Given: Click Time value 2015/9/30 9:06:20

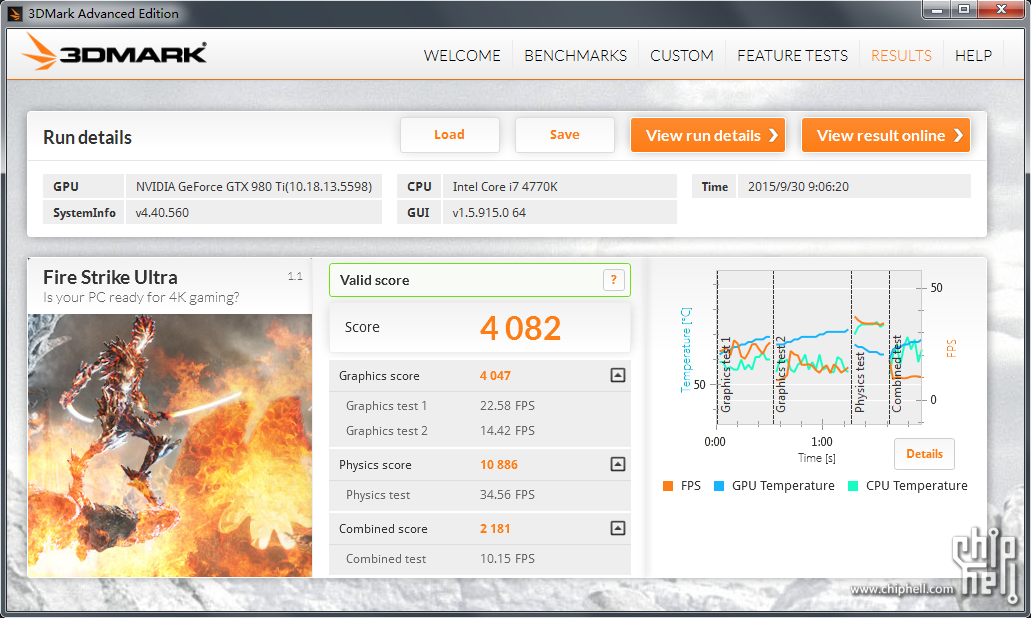Looking at the screenshot, I should [x=798, y=187].
